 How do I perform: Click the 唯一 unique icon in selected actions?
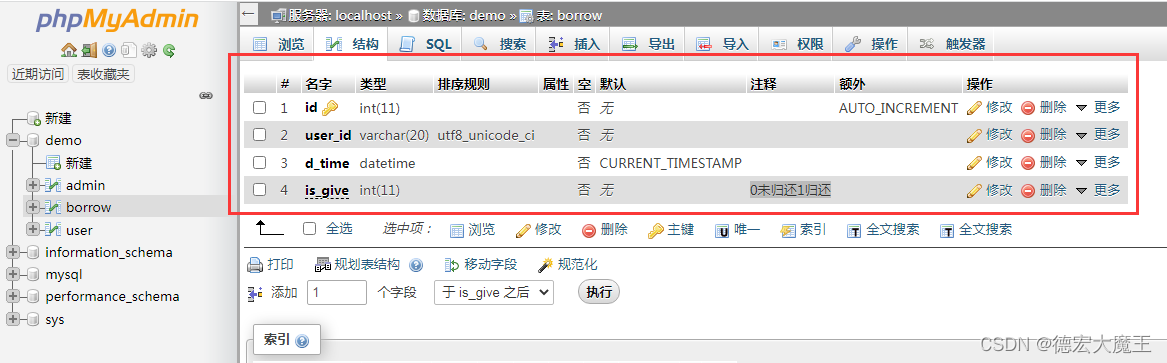click(x=722, y=231)
